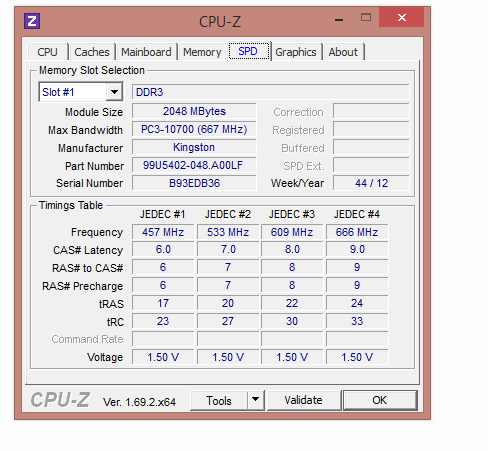The height and width of the screenshot is (451, 488).
Task: Show the About tab
Action: [343, 52]
